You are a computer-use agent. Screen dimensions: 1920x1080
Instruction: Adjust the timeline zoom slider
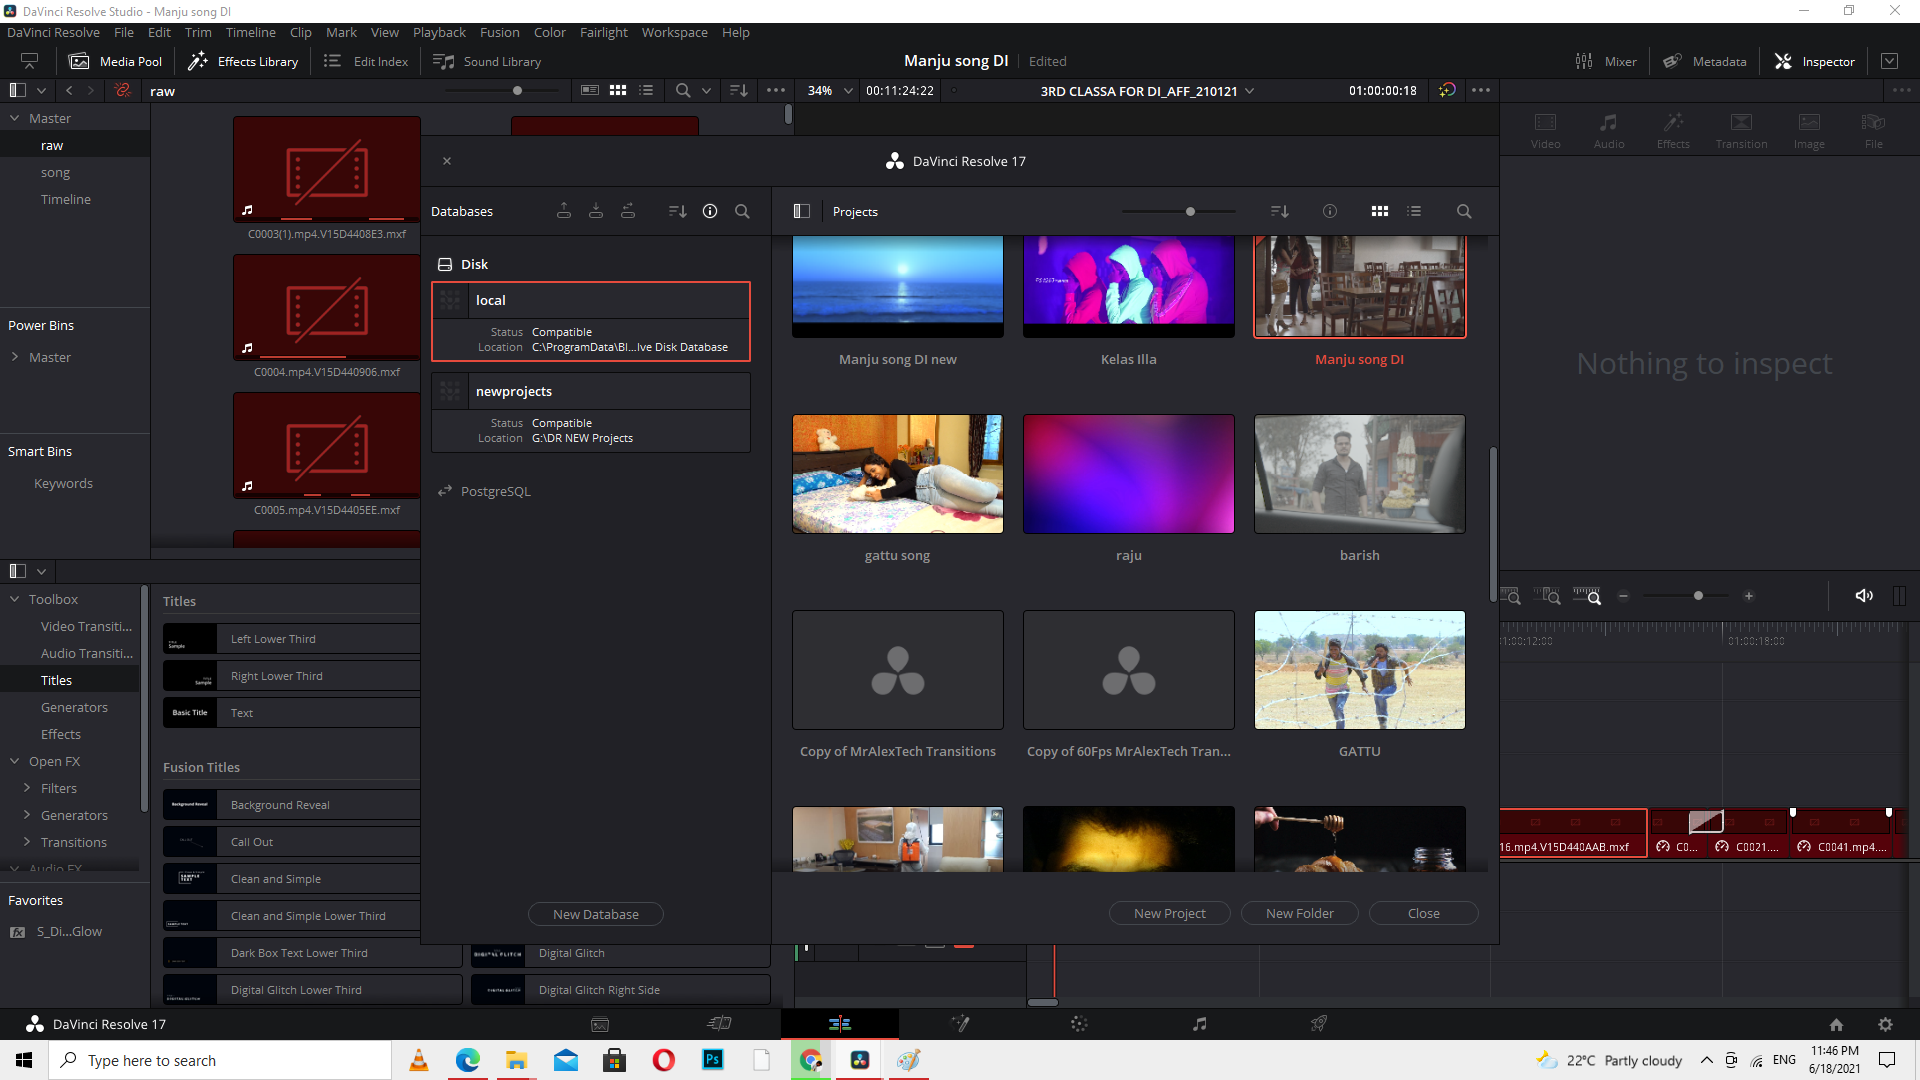pyautogui.click(x=1698, y=596)
